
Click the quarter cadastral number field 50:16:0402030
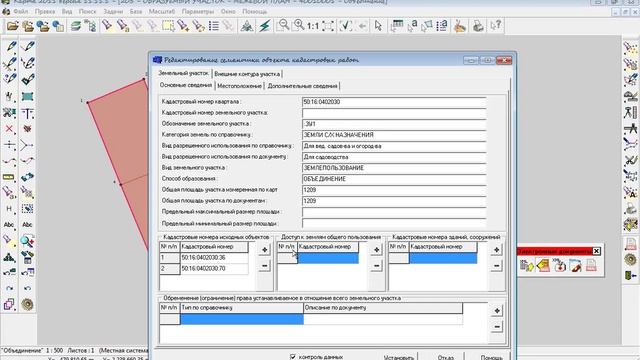(394, 102)
